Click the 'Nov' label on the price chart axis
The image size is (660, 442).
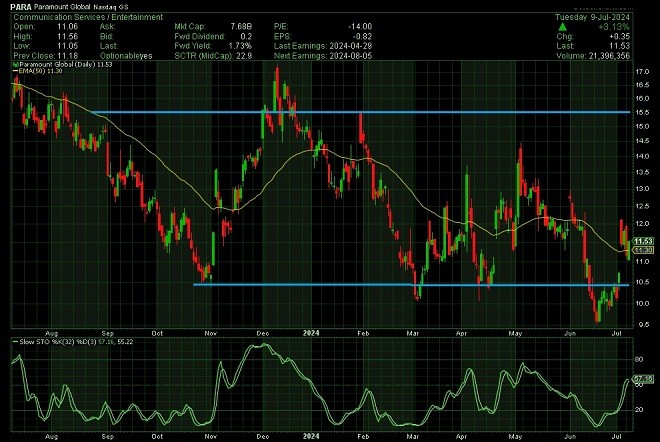tap(210, 333)
